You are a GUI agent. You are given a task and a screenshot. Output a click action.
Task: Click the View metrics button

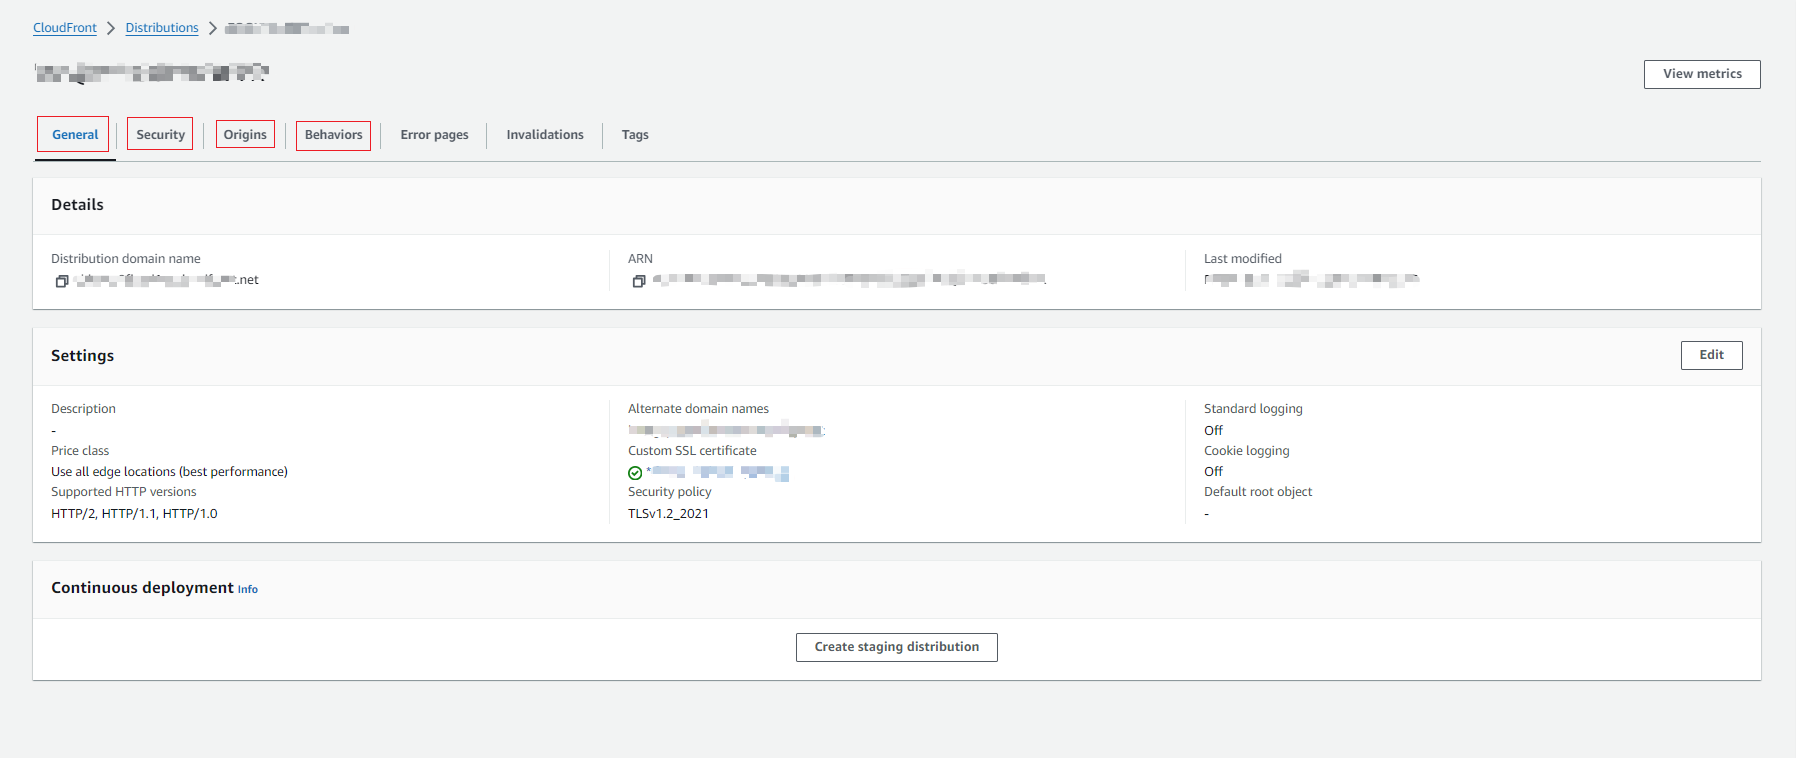(x=1702, y=74)
